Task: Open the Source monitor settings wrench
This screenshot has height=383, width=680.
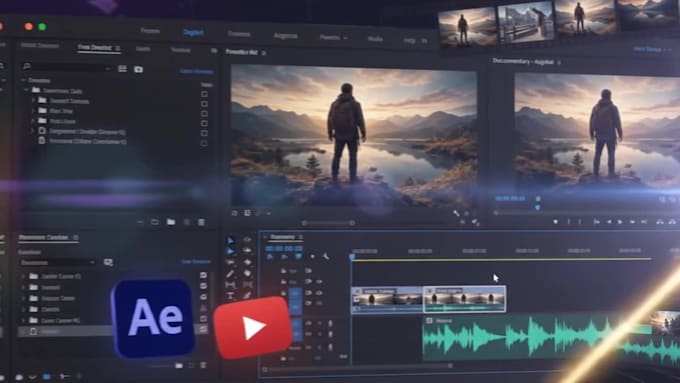Action: pyautogui.click(x=456, y=213)
